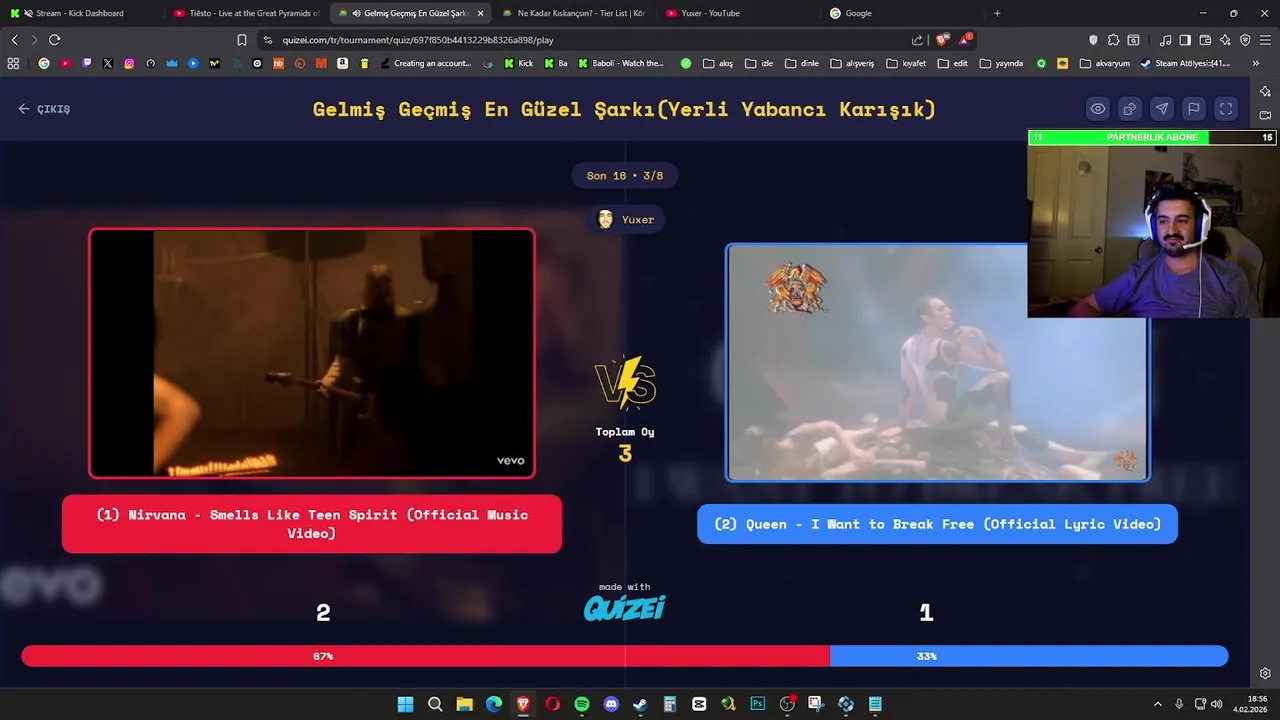1280x720 pixels.
Task: Enter fullscreen with the expand icon
Action: coord(1226,109)
